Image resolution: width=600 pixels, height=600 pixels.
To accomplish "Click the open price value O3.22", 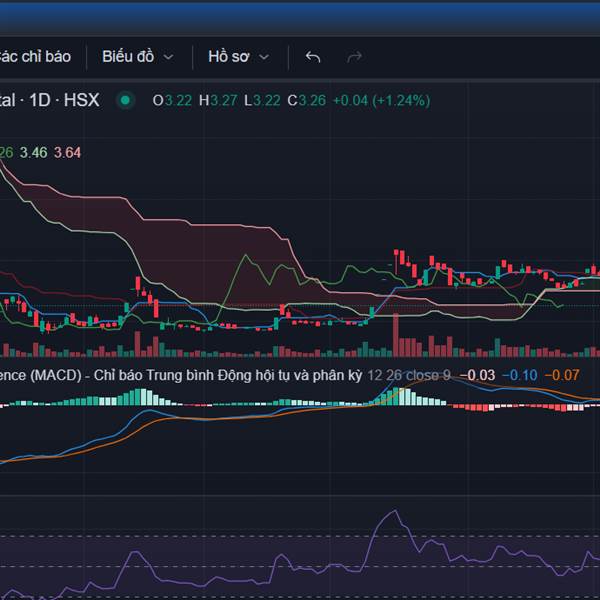I will pyautogui.click(x=172, y=100).
